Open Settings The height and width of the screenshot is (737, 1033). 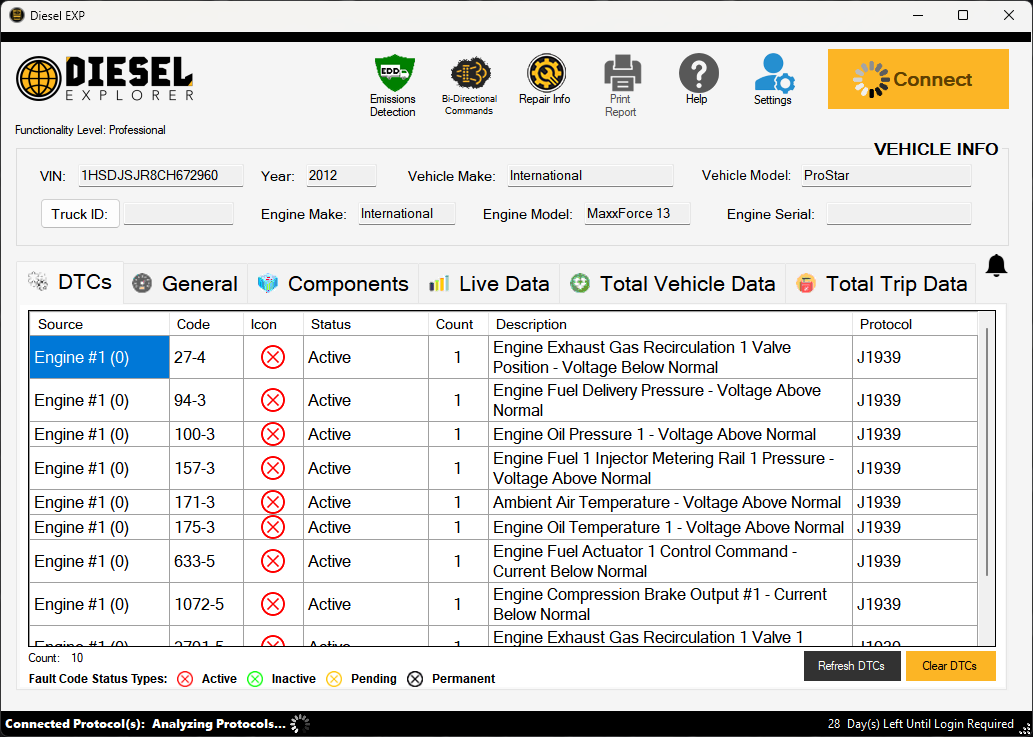click(x=773, y=80)
